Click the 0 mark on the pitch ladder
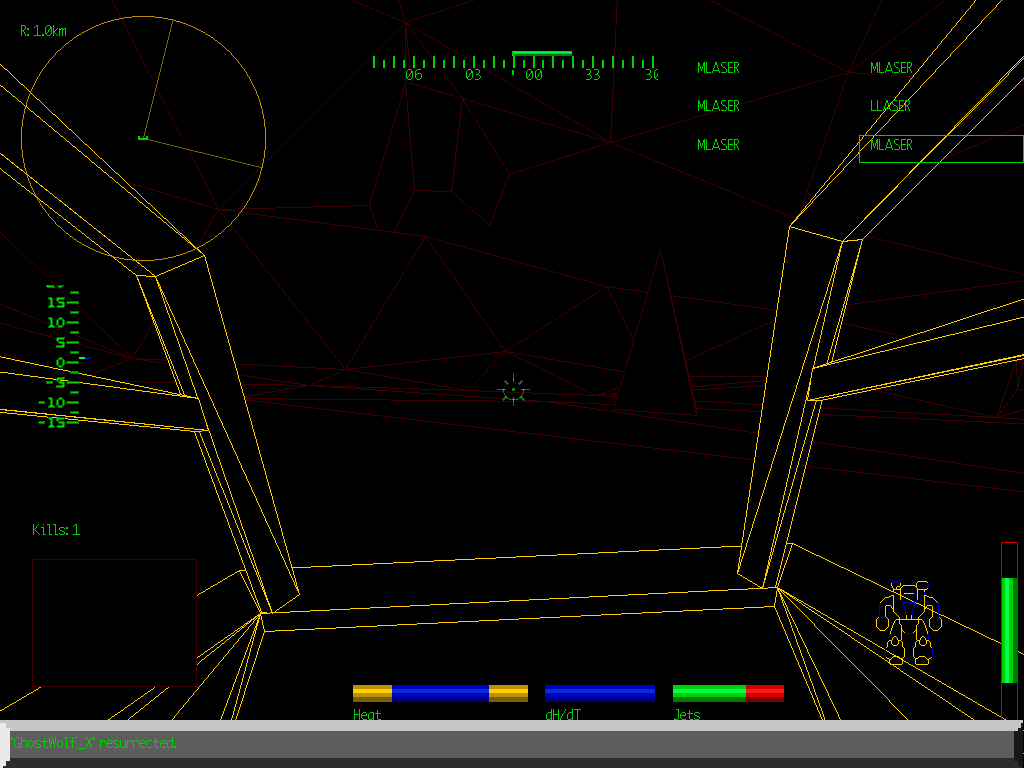The width and height of the screenshot is (1024, 768). [60, 362]
